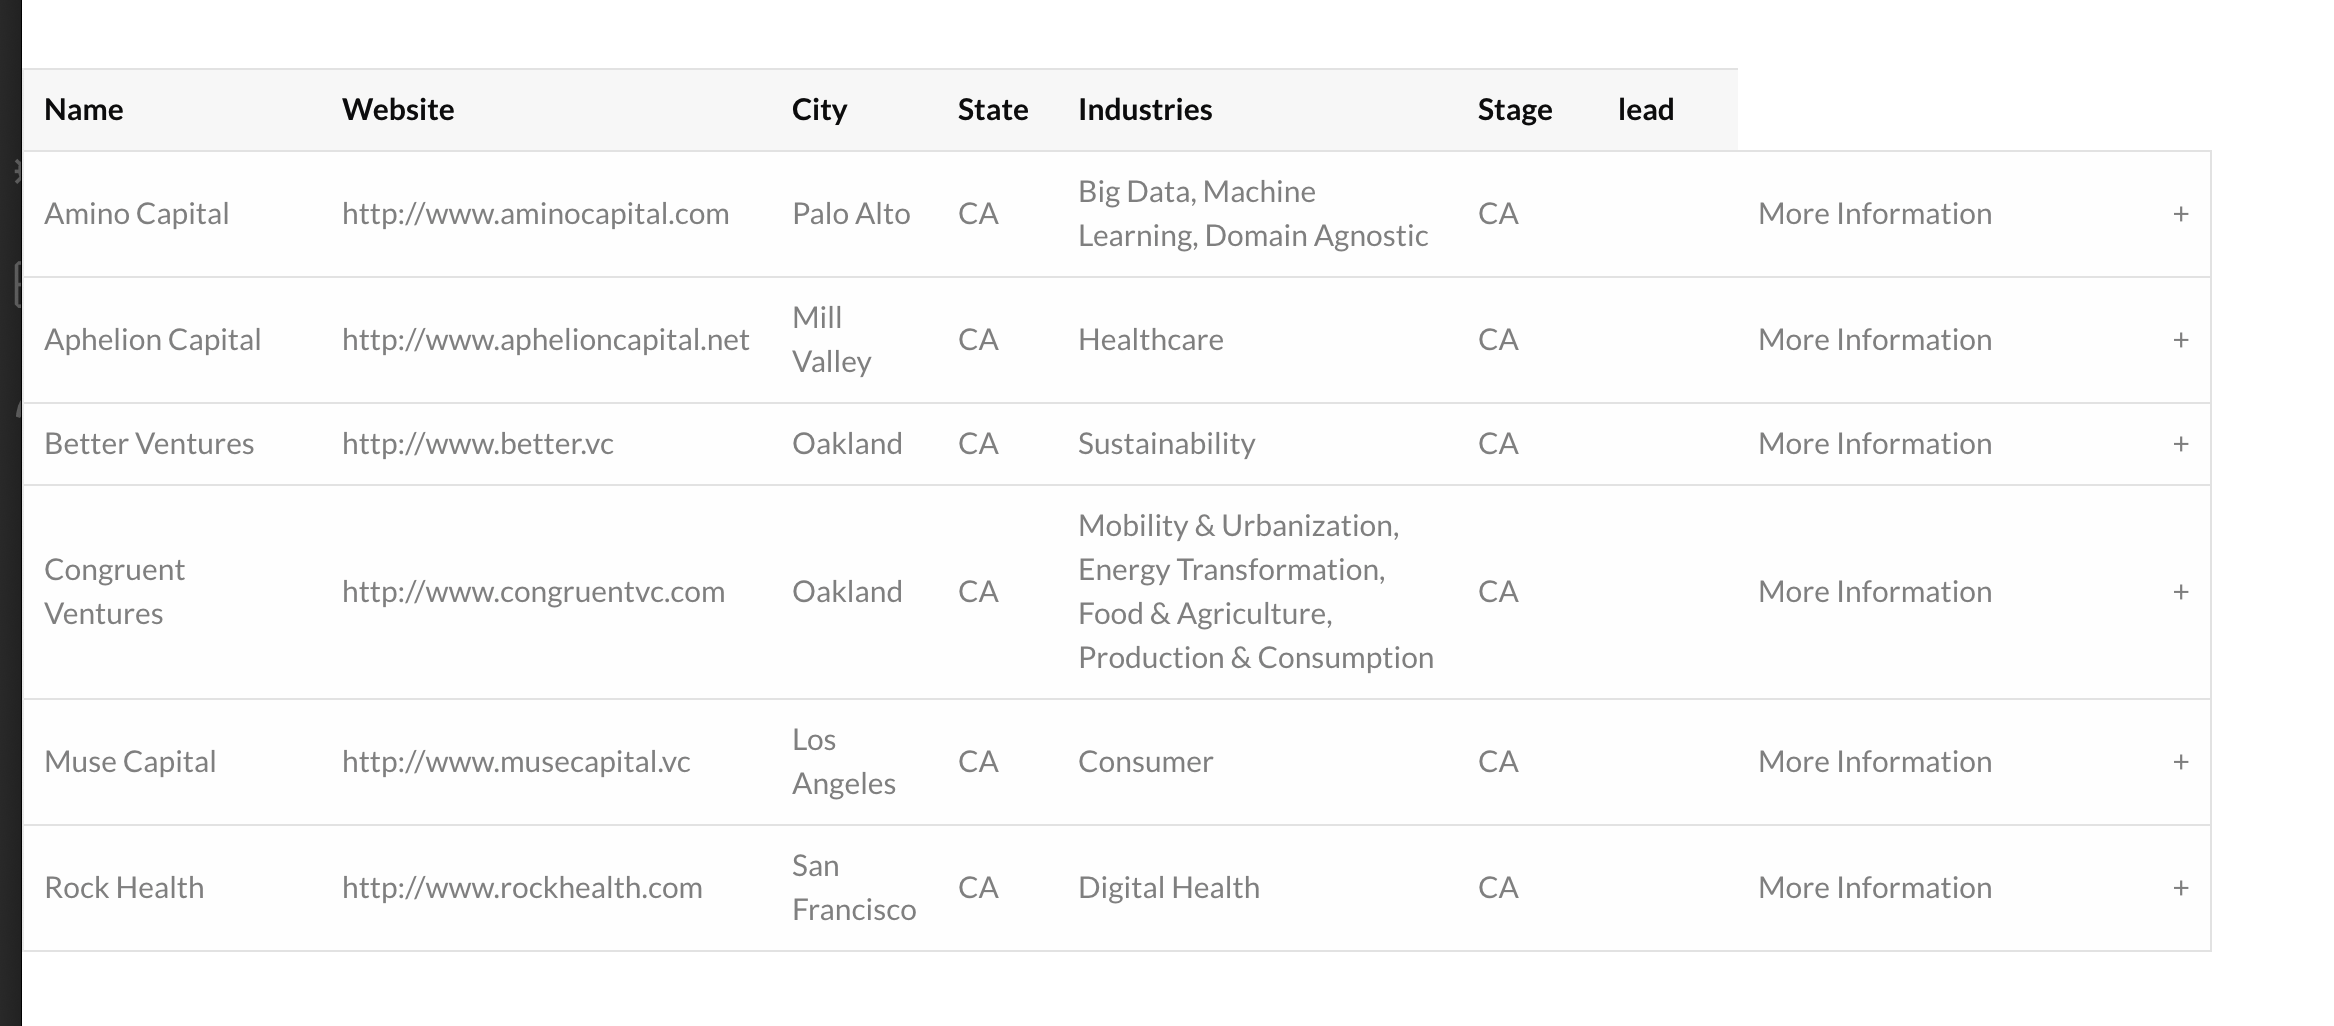Click More Information for Muse Capital
Screen dimensions: 2334x1026
tap(1875, 762)
